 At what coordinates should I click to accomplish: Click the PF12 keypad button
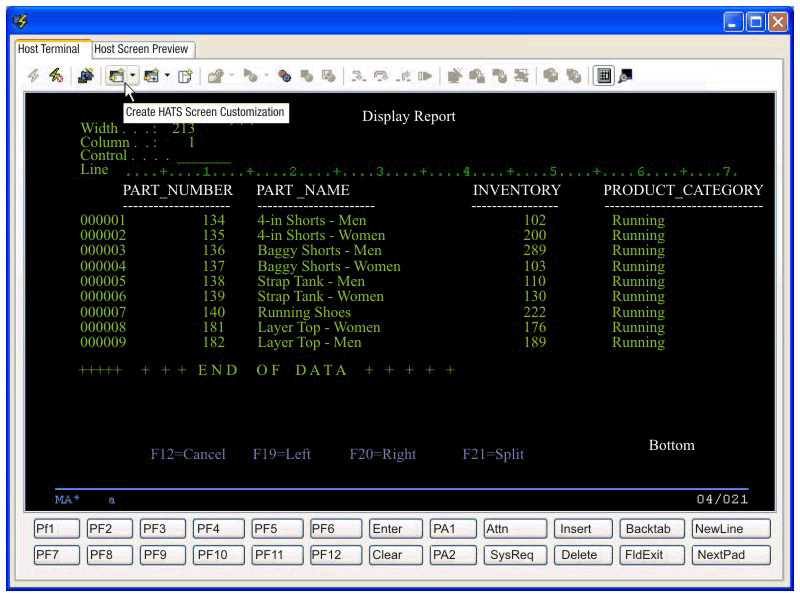(x=336, y=555)
